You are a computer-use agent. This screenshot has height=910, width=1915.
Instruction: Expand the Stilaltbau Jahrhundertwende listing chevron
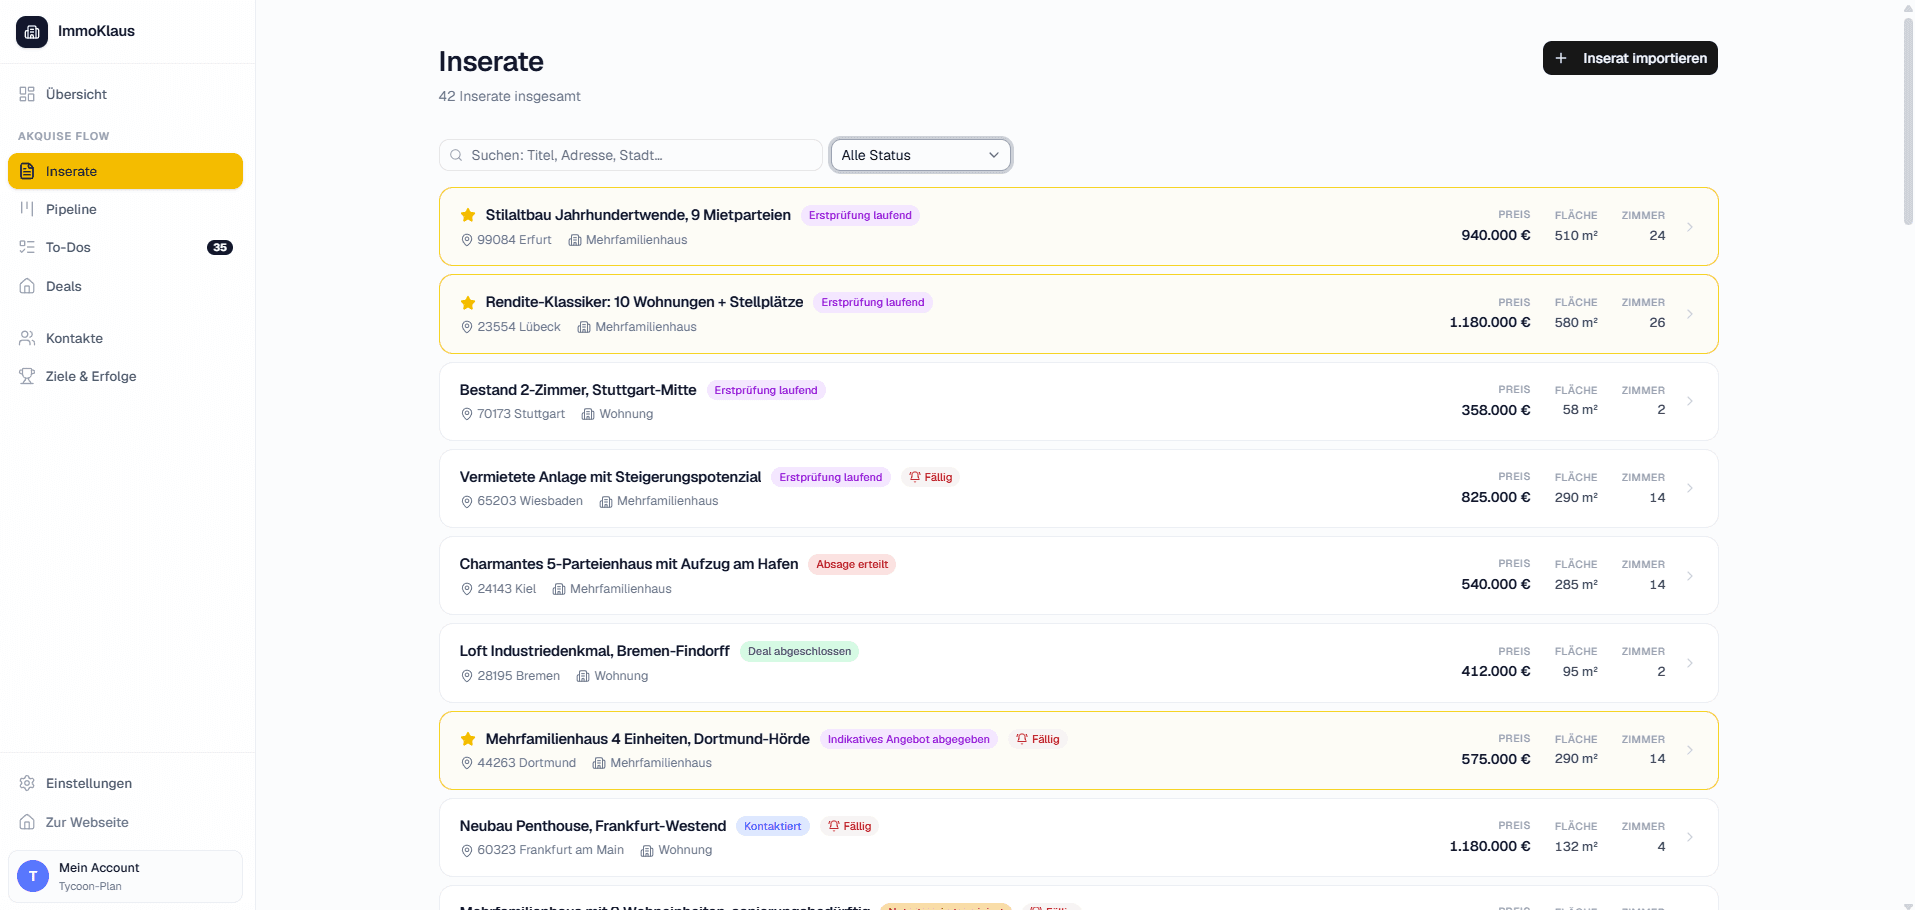click(1690, 227)
